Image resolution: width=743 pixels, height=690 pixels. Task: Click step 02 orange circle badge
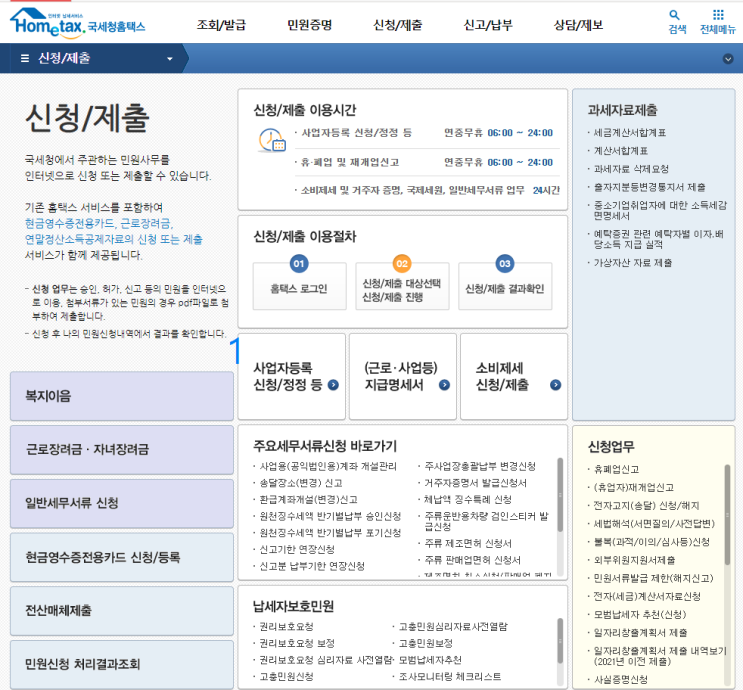click(402, 263)
